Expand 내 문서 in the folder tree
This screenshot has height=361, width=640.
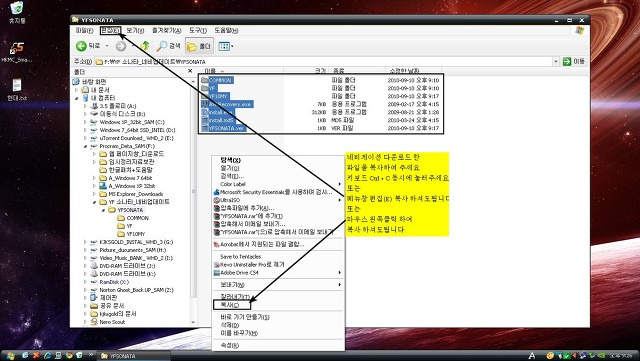76,90
